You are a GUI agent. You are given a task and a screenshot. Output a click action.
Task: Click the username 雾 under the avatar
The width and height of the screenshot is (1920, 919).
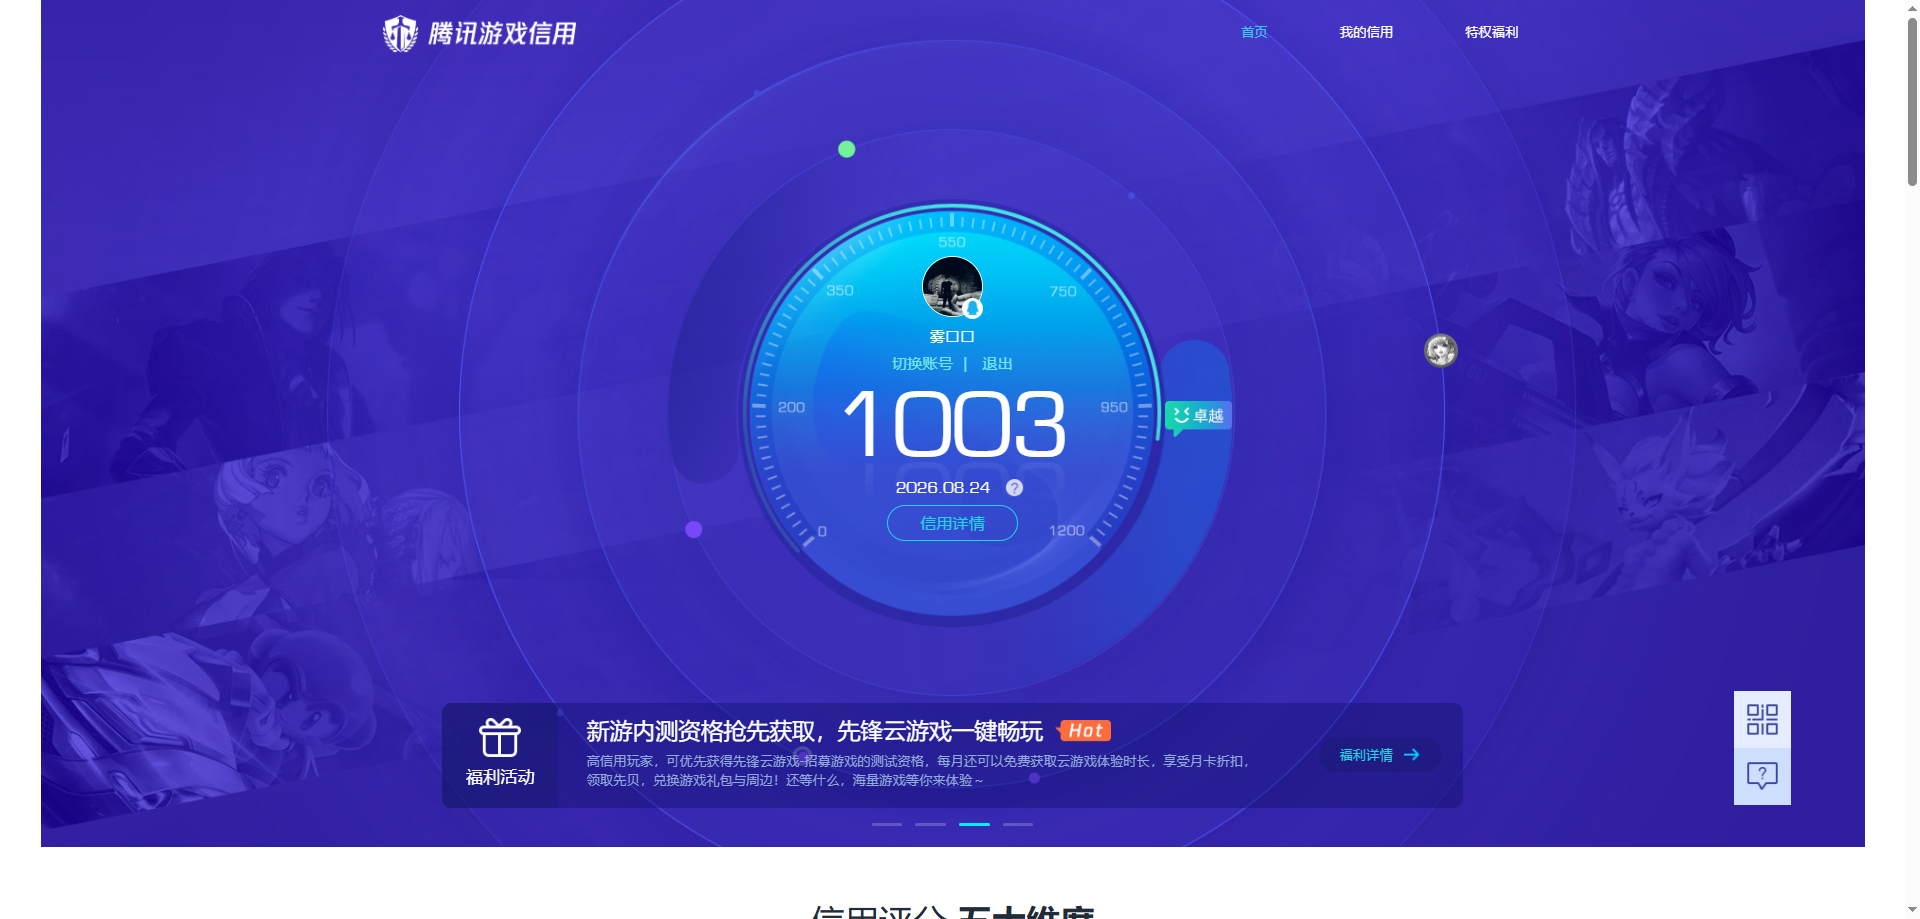(952, 337)
